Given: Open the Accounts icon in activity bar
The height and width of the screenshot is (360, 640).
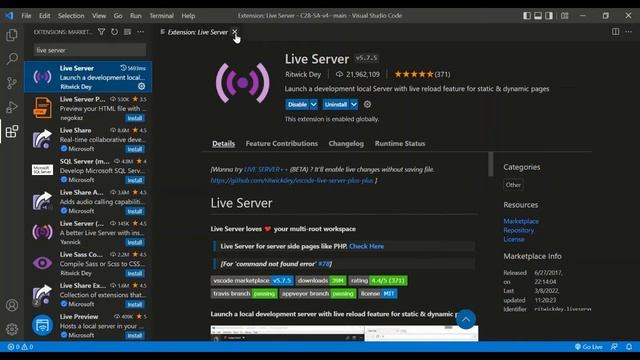Looking at the screenshot, I should tap(12, 305).
